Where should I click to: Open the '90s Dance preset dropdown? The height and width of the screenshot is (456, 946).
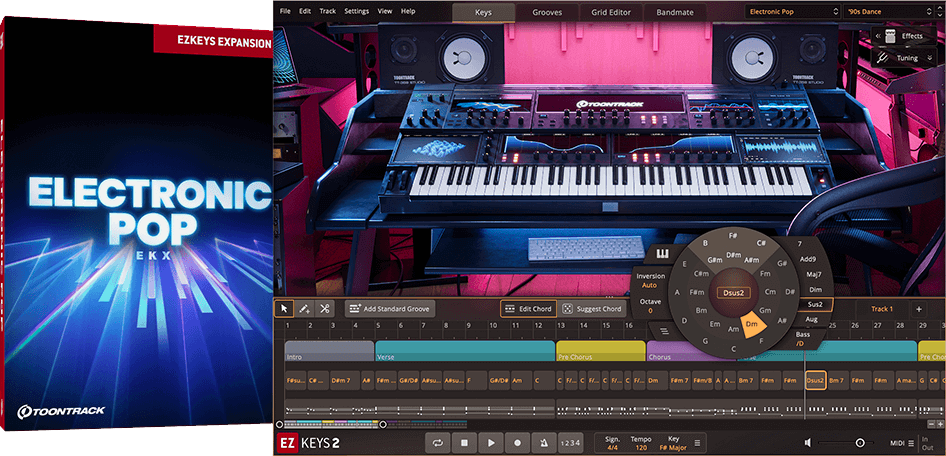coord(886,11)
